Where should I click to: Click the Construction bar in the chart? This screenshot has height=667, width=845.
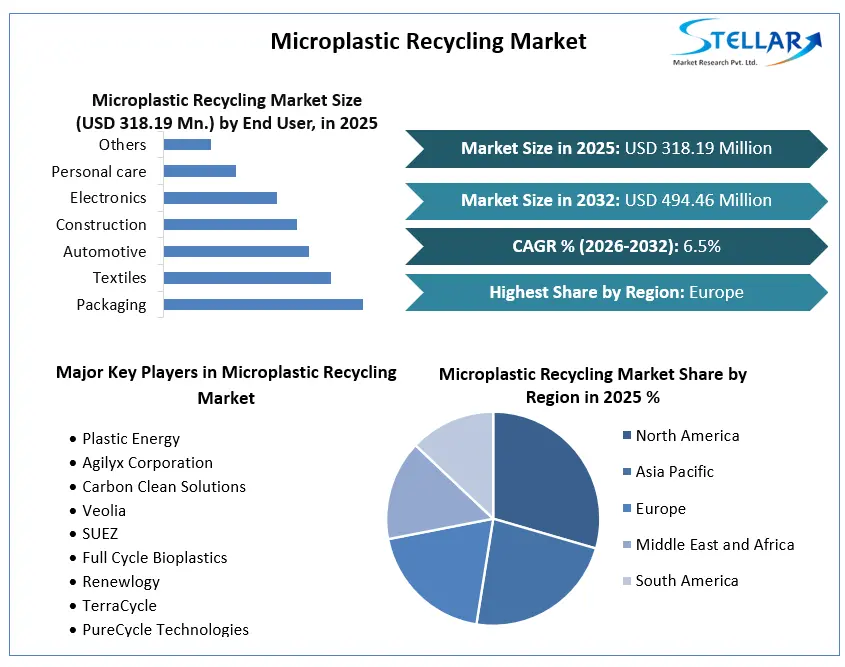(230, 225)
